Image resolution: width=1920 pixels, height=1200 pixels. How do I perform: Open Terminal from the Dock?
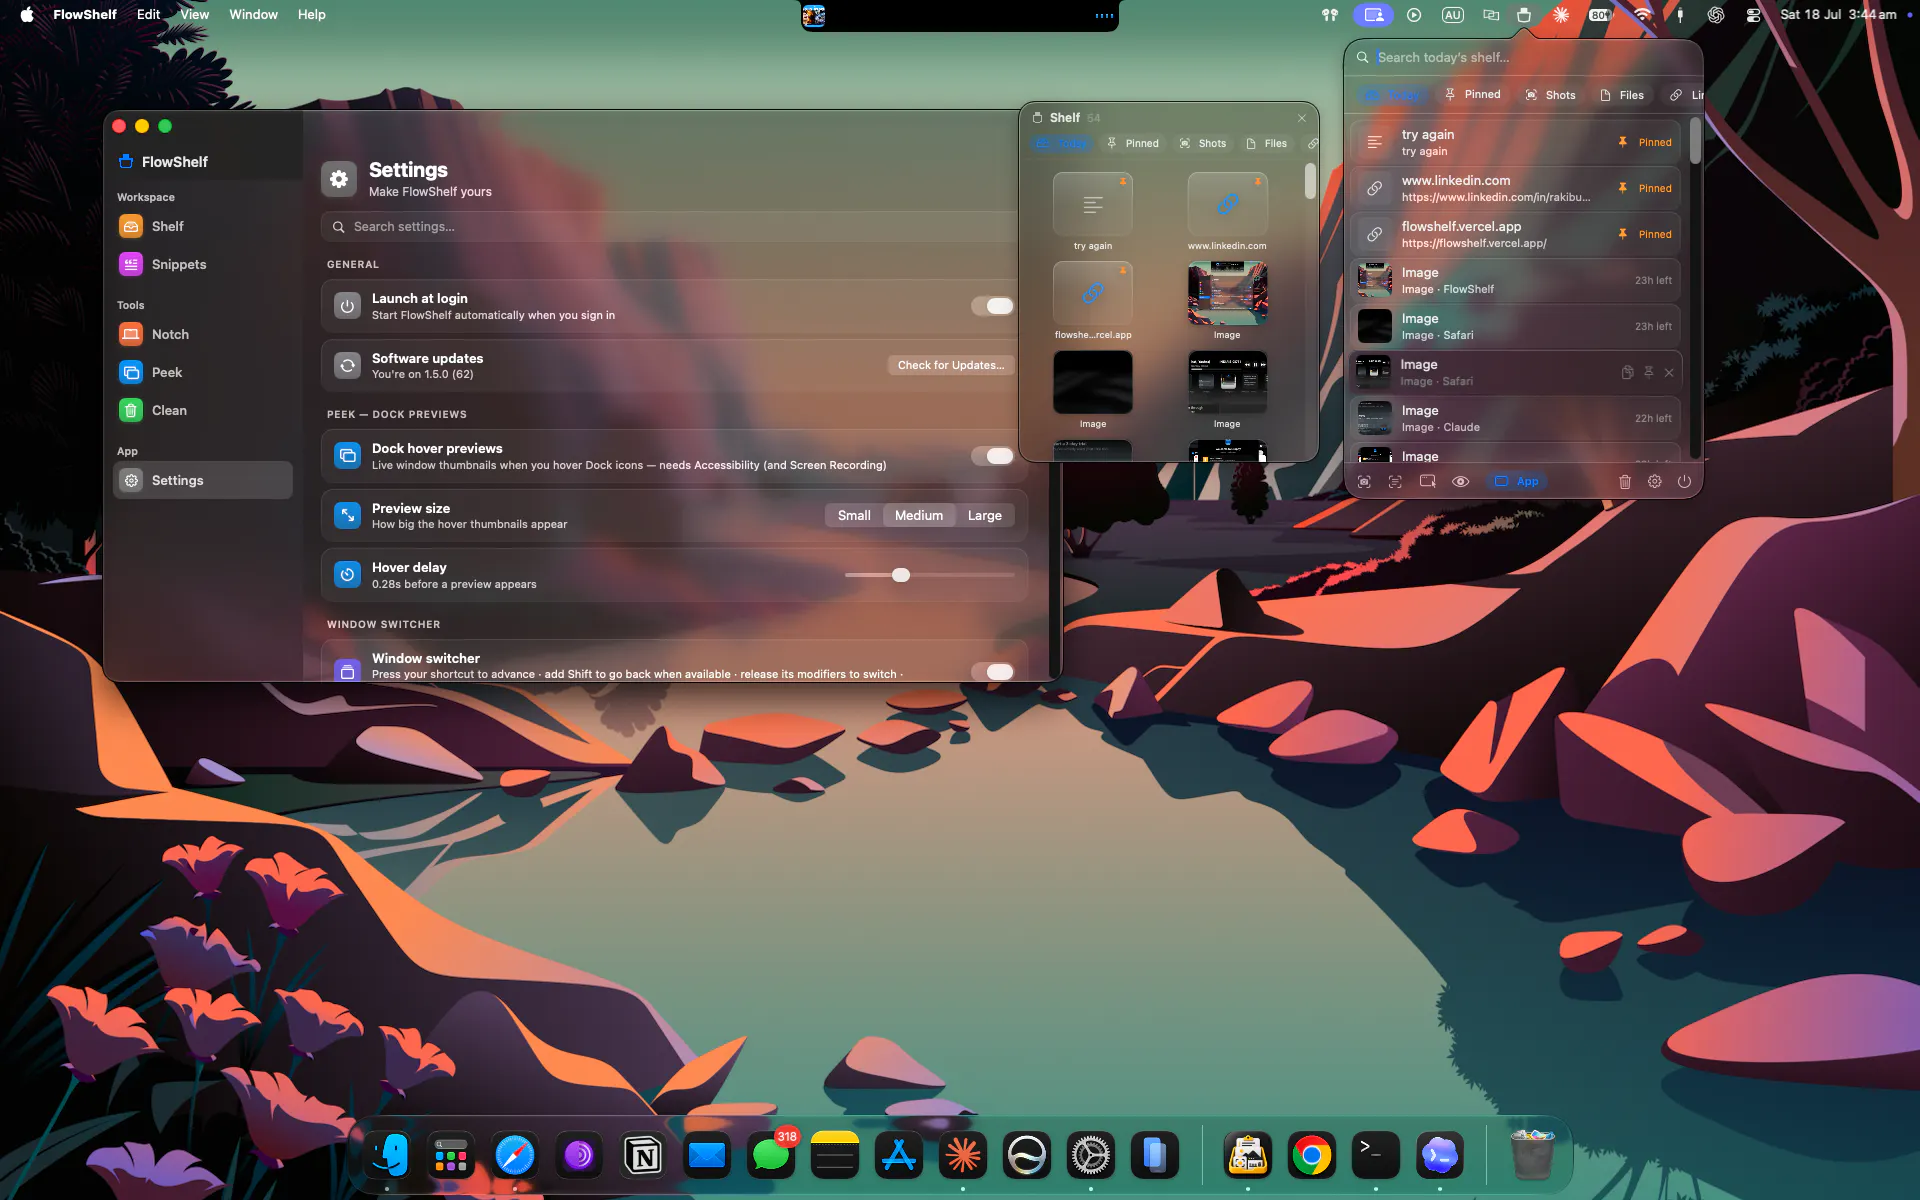(x=1376, y=1156)
